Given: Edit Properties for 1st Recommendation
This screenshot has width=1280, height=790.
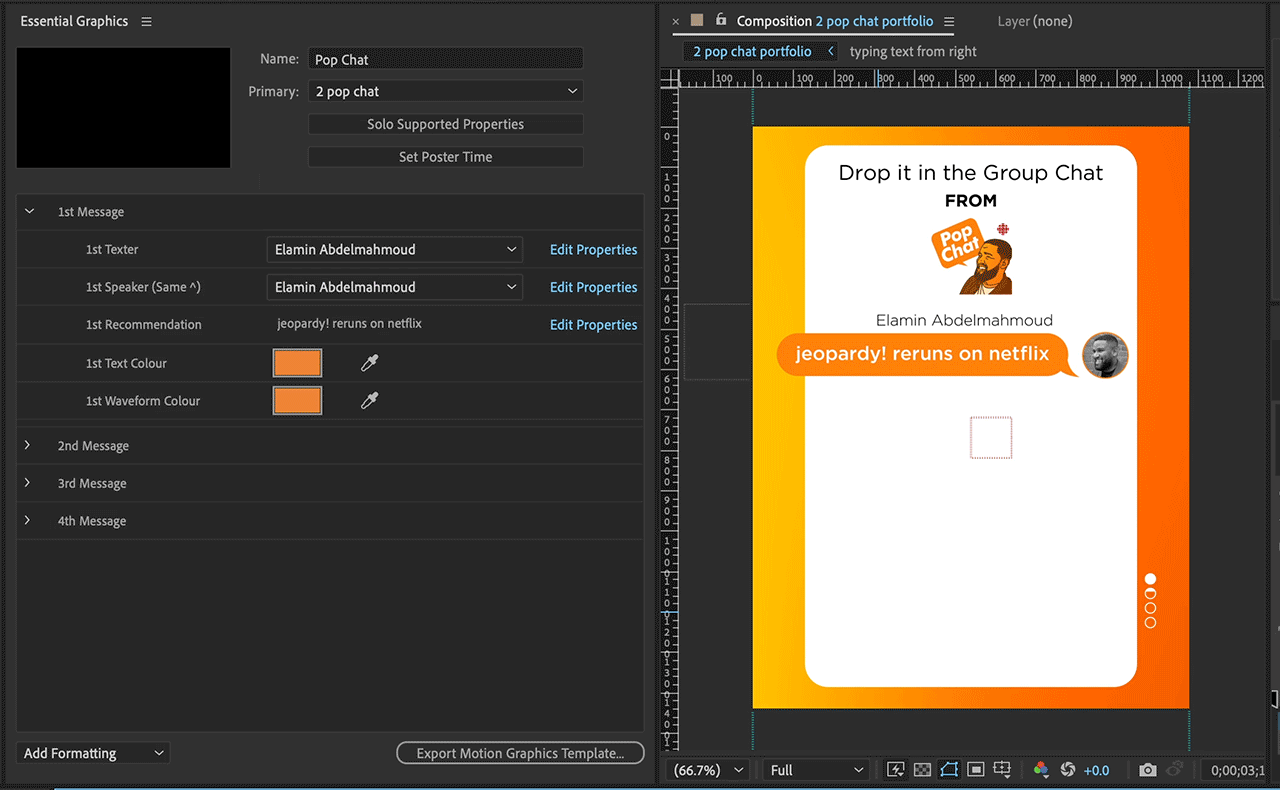Looking at the screenshot, I should [x=593, y=325].
